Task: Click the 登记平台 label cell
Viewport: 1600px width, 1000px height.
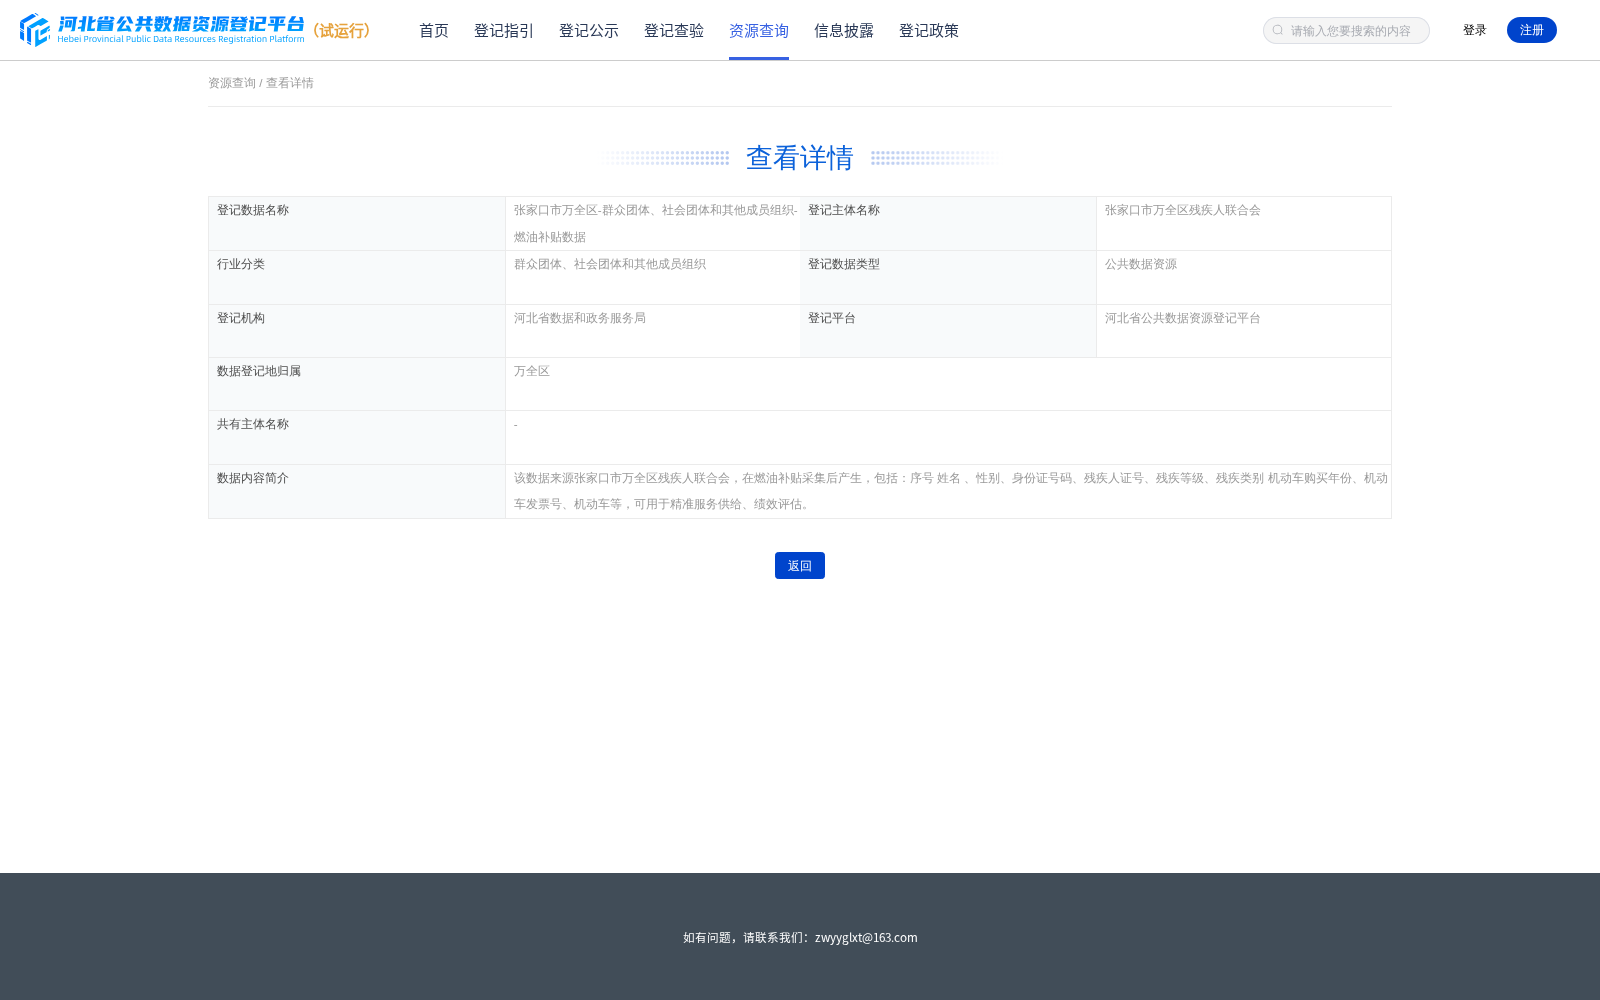Action: coord(948,331)
